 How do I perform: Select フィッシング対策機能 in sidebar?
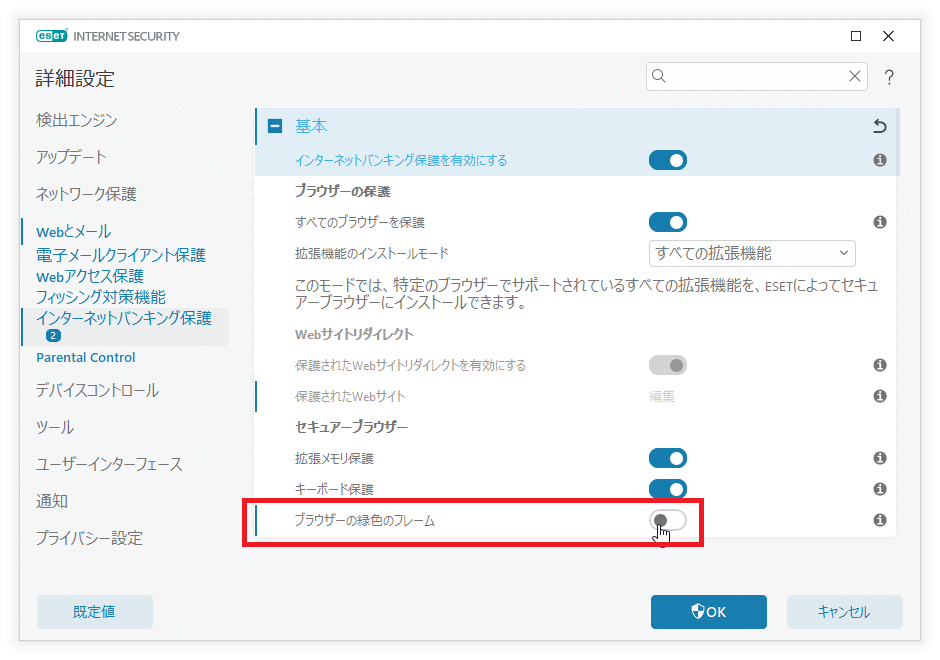click(x=101, y=297)
